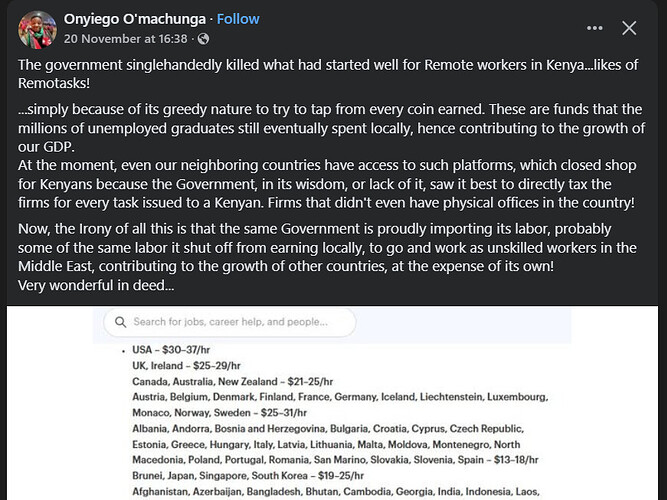Close the post viewer with X
The image size is (667, 500).
(629, 28)
